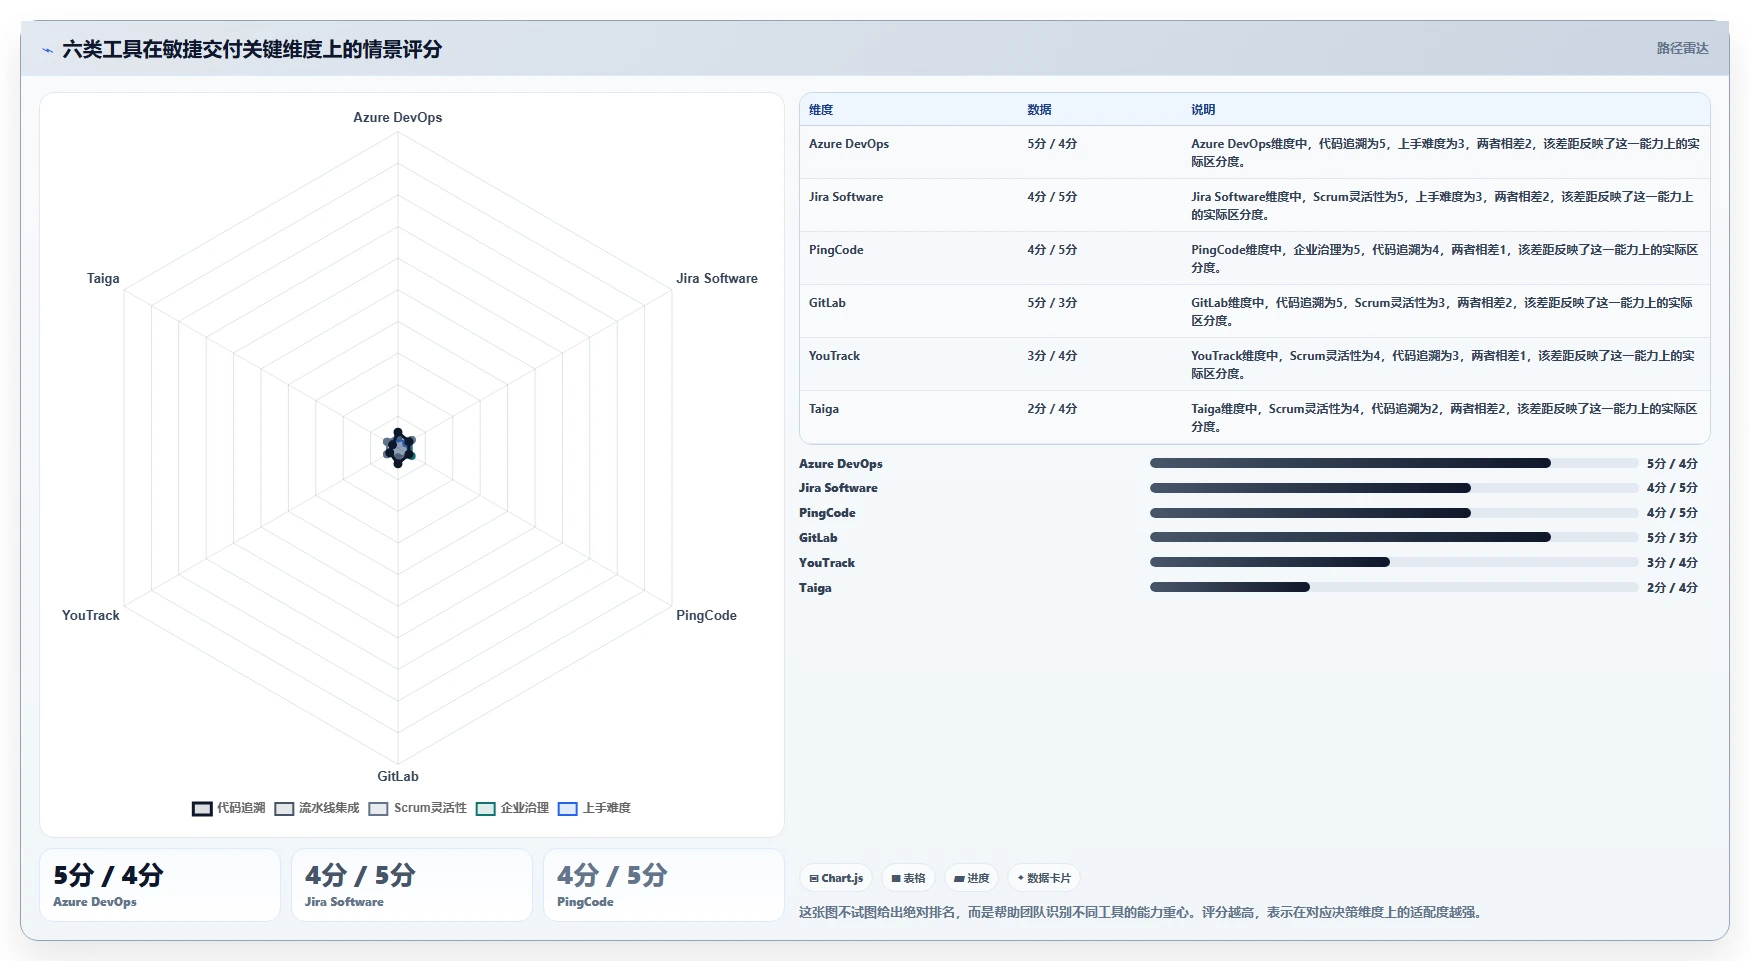The width and height of the screenshot is (1750, 961).
Task: Click the 说明 column header
Action: pyautogui.click(x=1203, y=110)
